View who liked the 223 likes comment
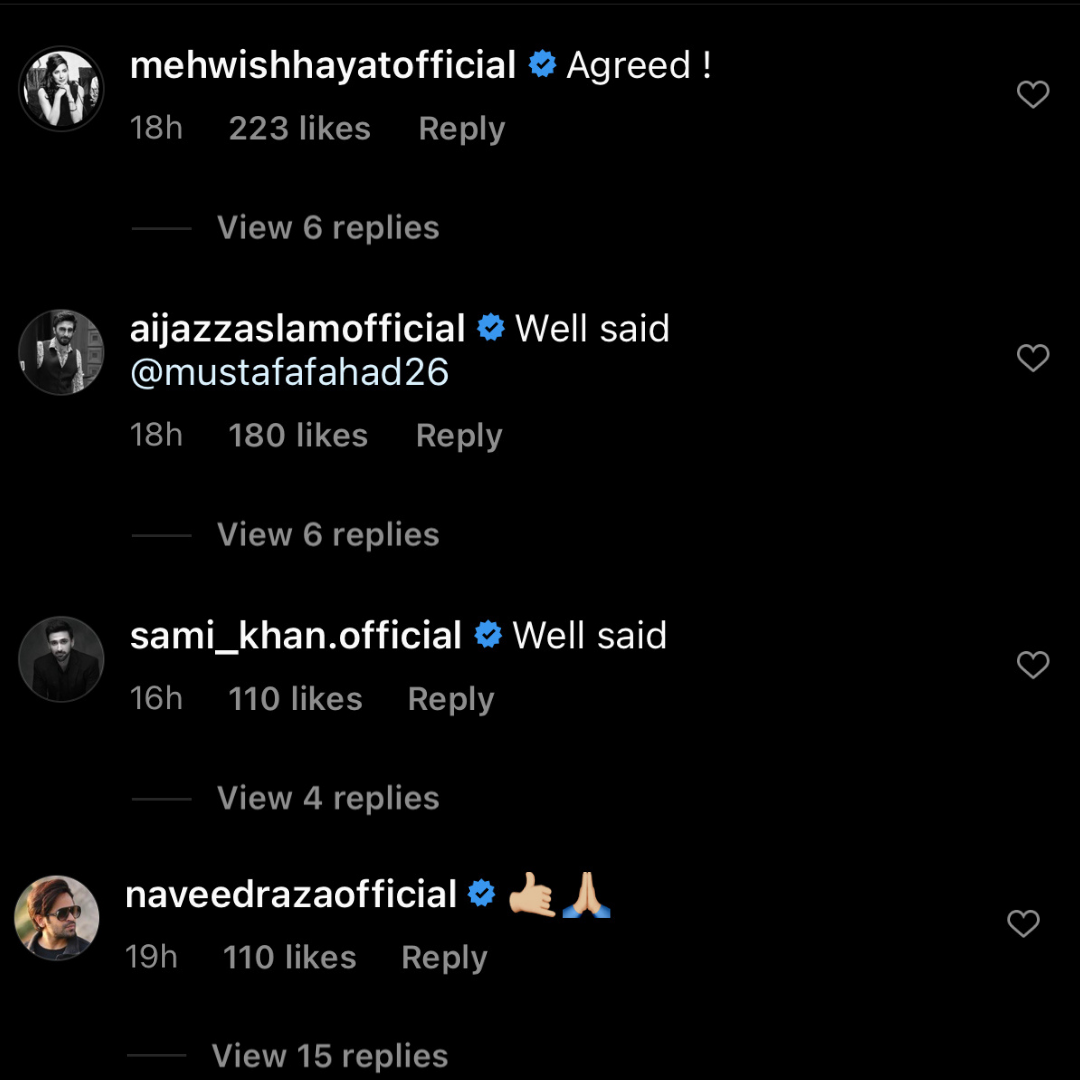The image size is (1080, 1080). pos(299,129)
